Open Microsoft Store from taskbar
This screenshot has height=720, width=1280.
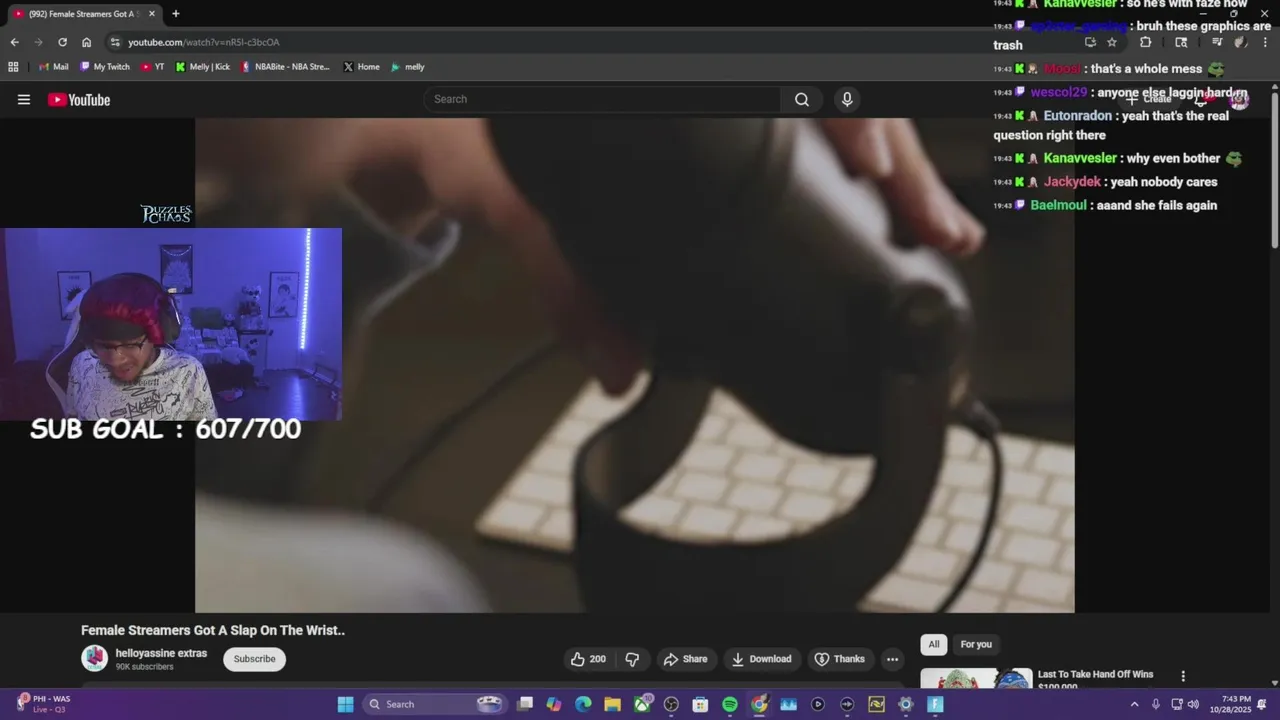click(700, 704)
